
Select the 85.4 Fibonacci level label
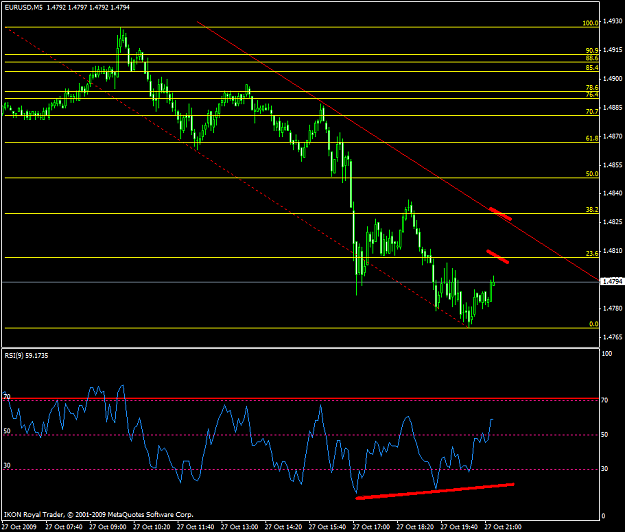pyautogui.click(x=592, y=68)
